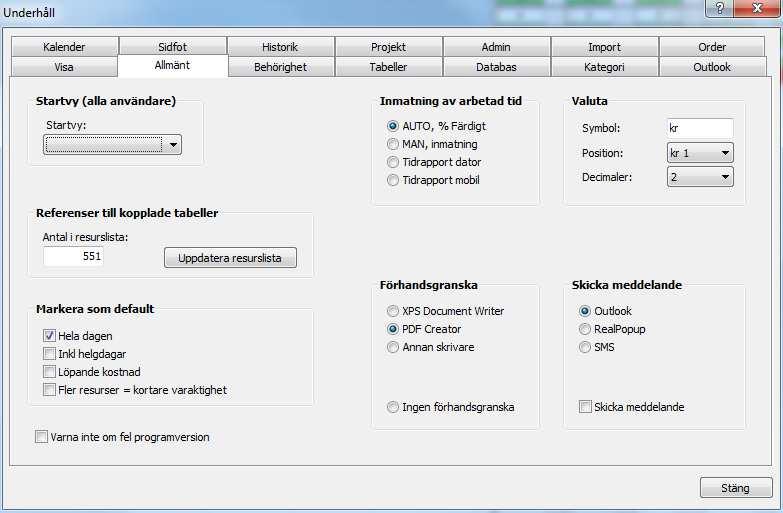Select the Allmänt tab
783x513 pixels.
tap(172, 65)
